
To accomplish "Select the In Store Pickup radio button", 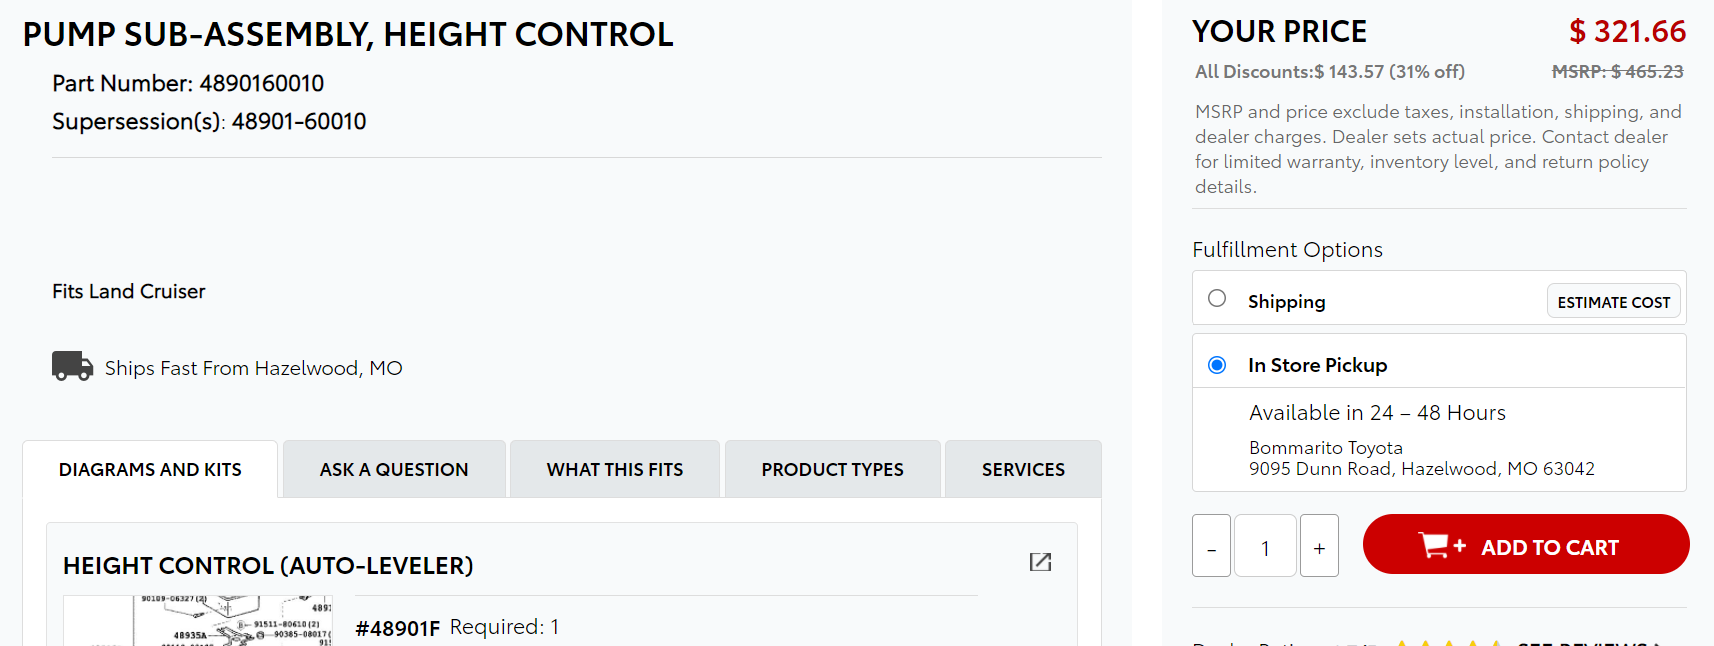I will [x=1217, y=365].
